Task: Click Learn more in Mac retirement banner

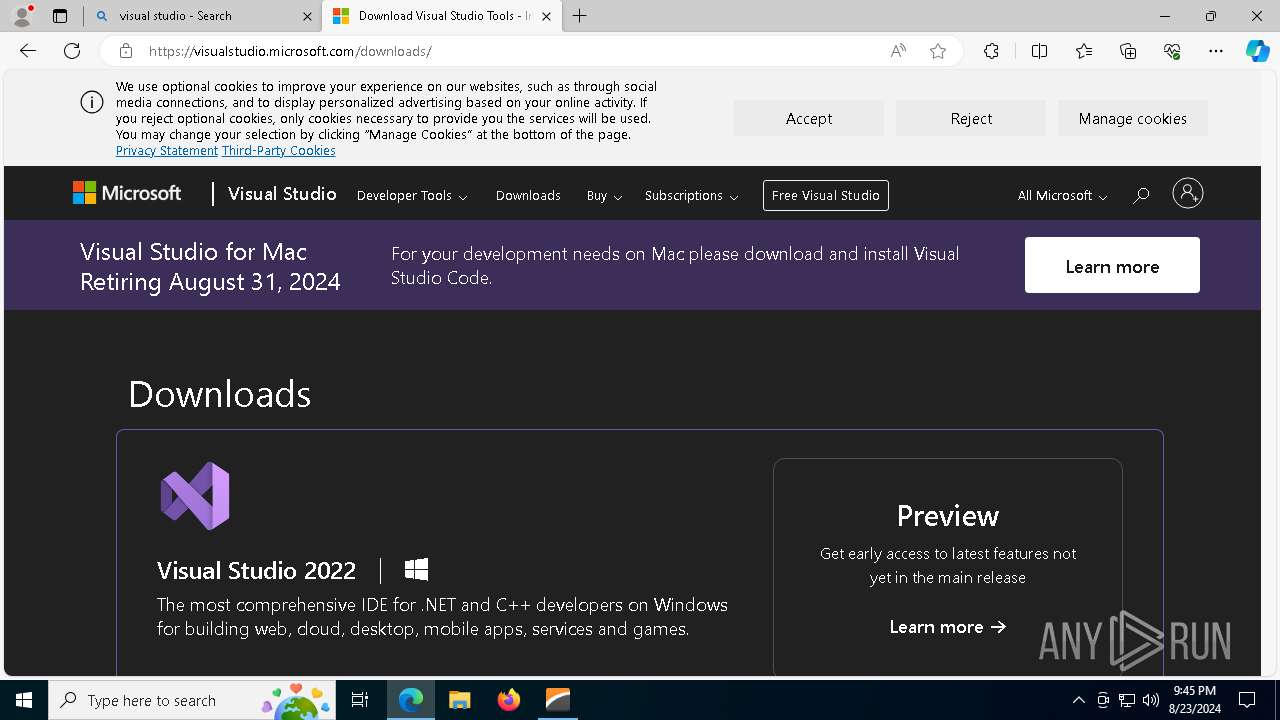Action: [1112, 265]
